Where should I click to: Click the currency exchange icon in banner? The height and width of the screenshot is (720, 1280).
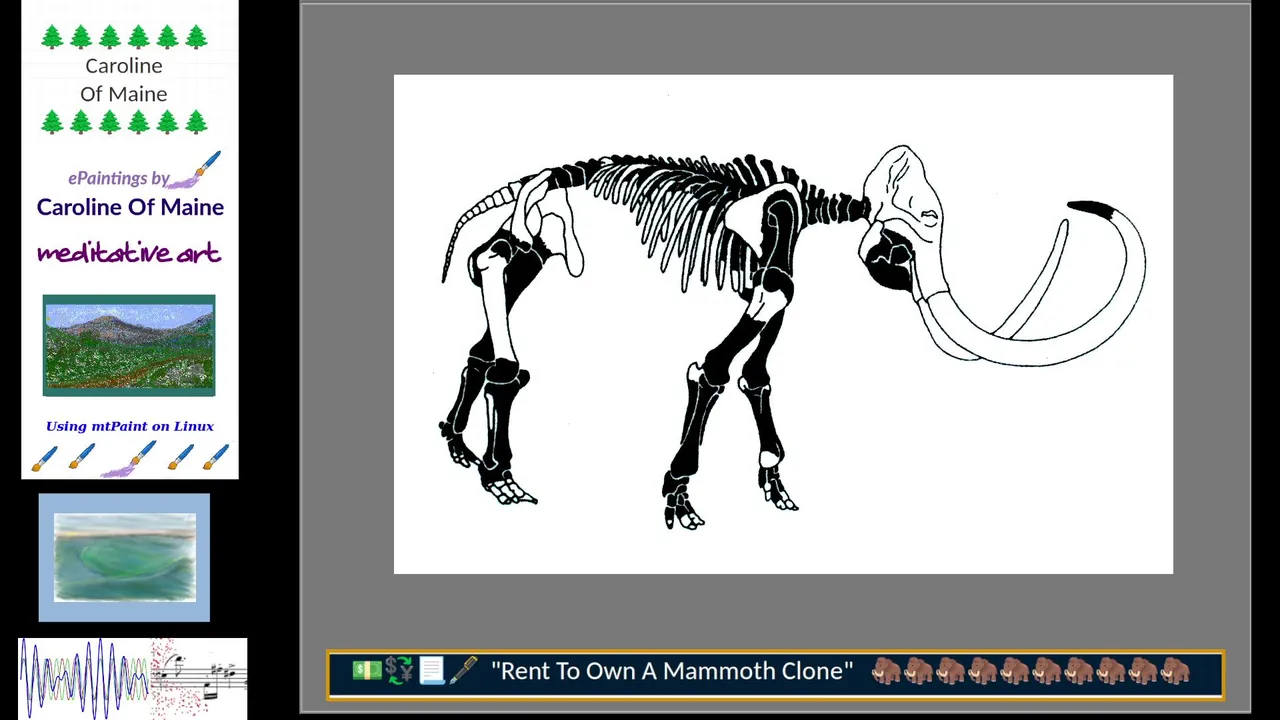(399, 671)
